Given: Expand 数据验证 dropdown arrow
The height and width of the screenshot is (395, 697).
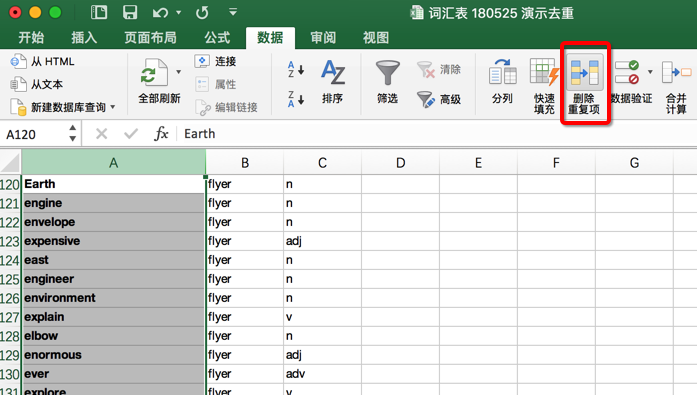Looking at the screenshot, I should click(650, 72).
